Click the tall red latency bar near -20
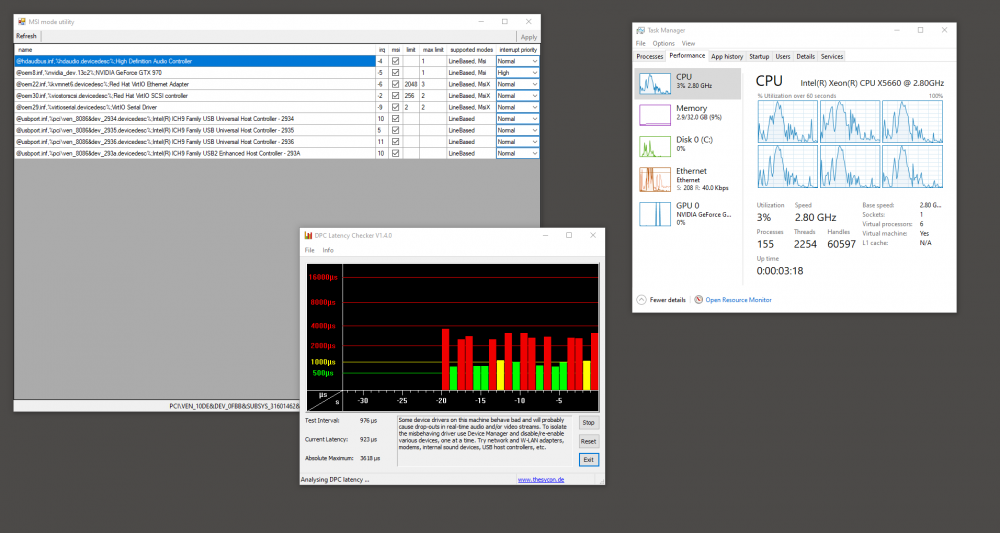1000x533 pixels. coord(445,360)
